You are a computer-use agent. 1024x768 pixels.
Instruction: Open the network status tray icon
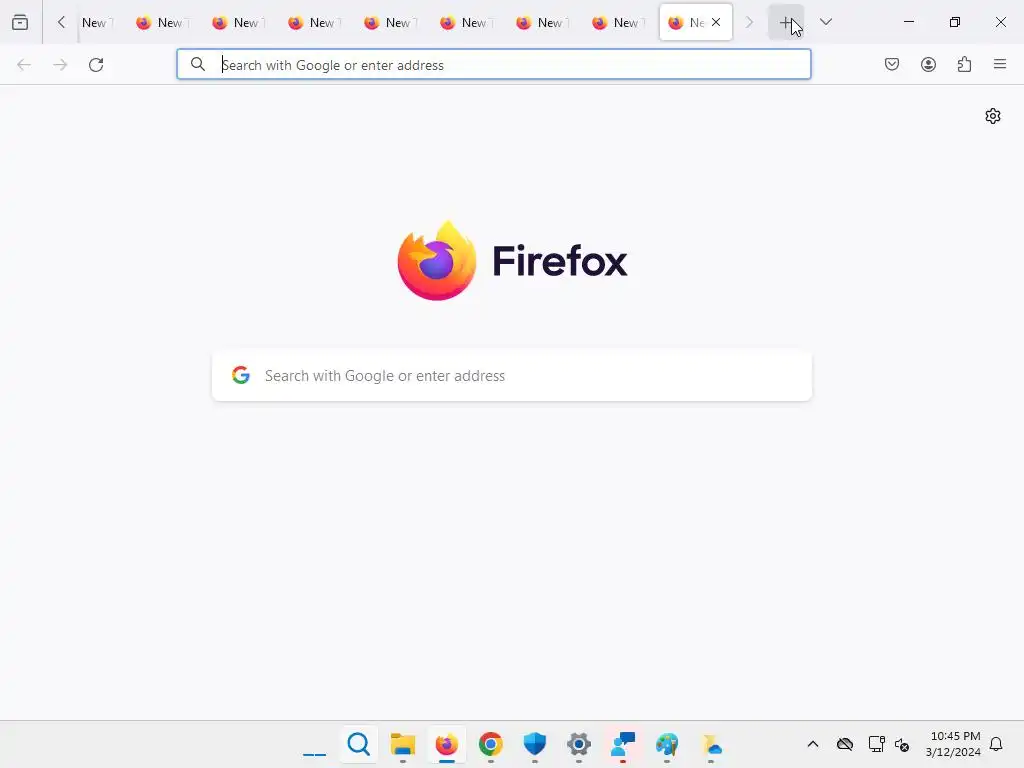click(876, 744)
